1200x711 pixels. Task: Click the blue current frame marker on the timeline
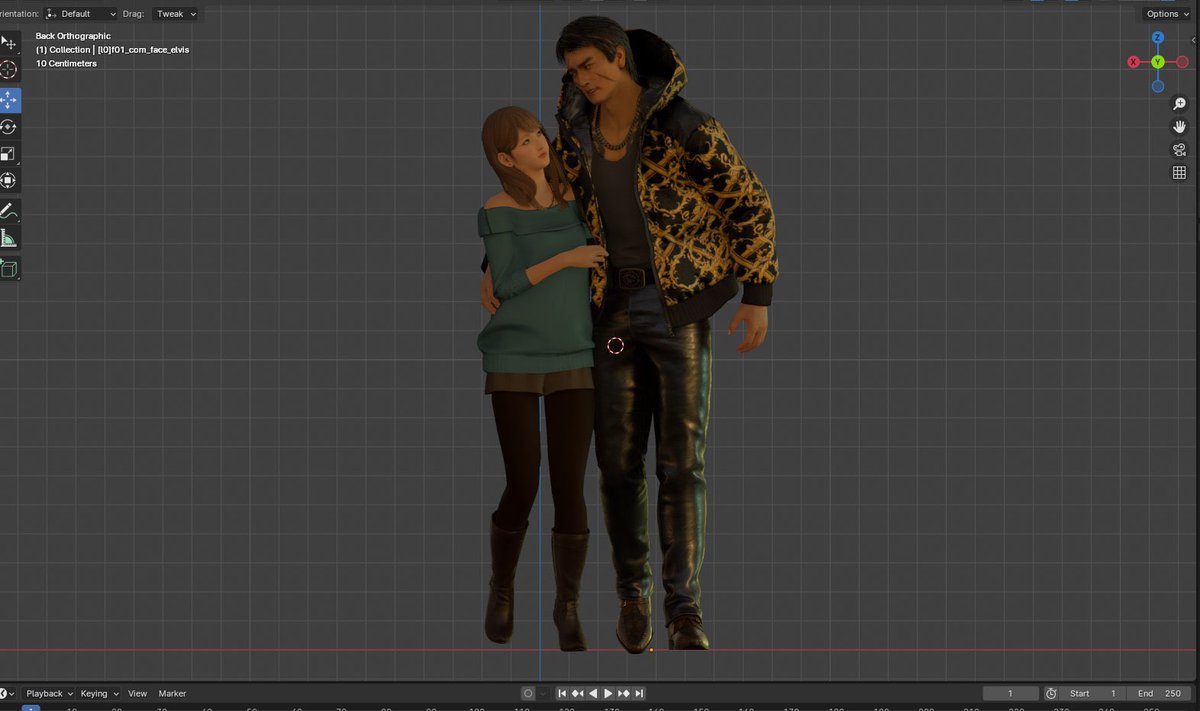[x=31, y=708]
